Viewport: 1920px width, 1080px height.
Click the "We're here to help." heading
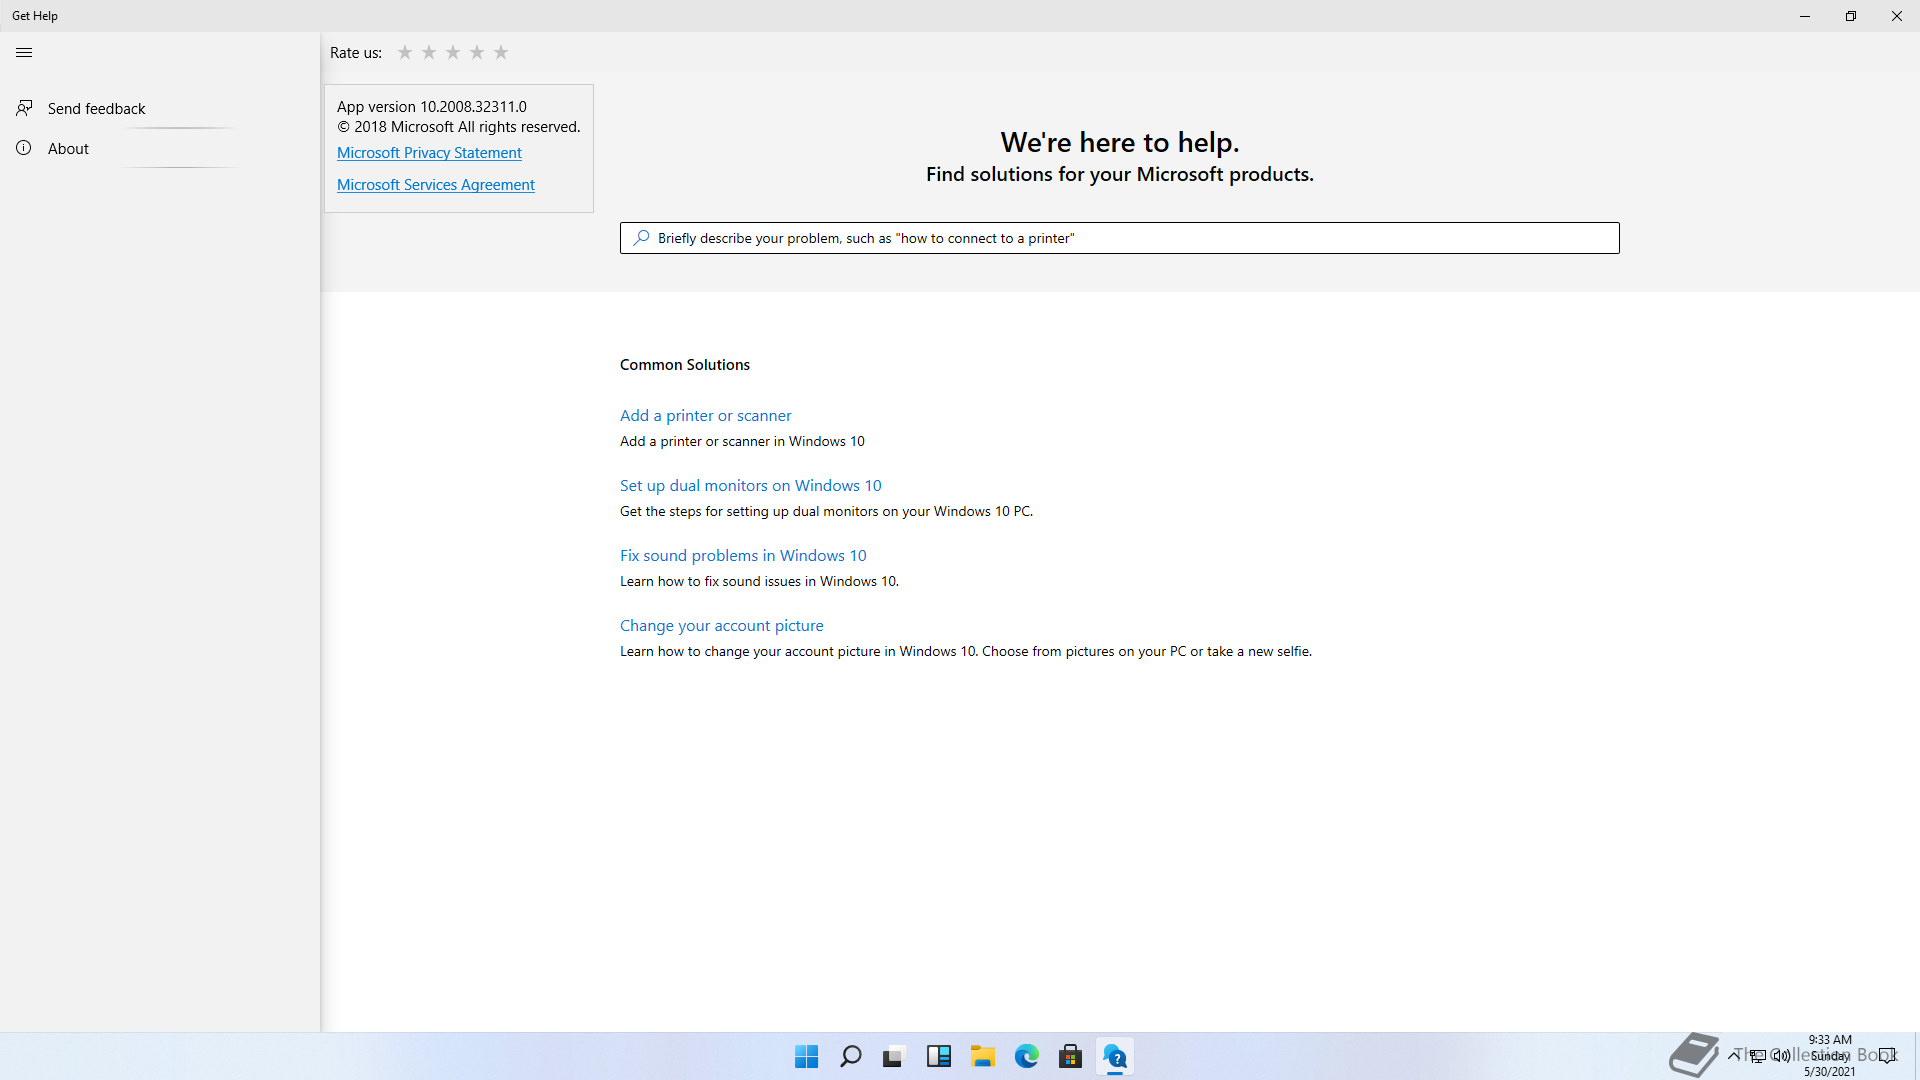point(1119,142)
